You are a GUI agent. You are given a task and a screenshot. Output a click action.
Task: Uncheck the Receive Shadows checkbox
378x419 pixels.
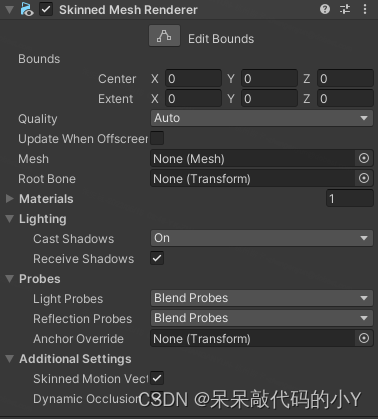pos(157,258)
